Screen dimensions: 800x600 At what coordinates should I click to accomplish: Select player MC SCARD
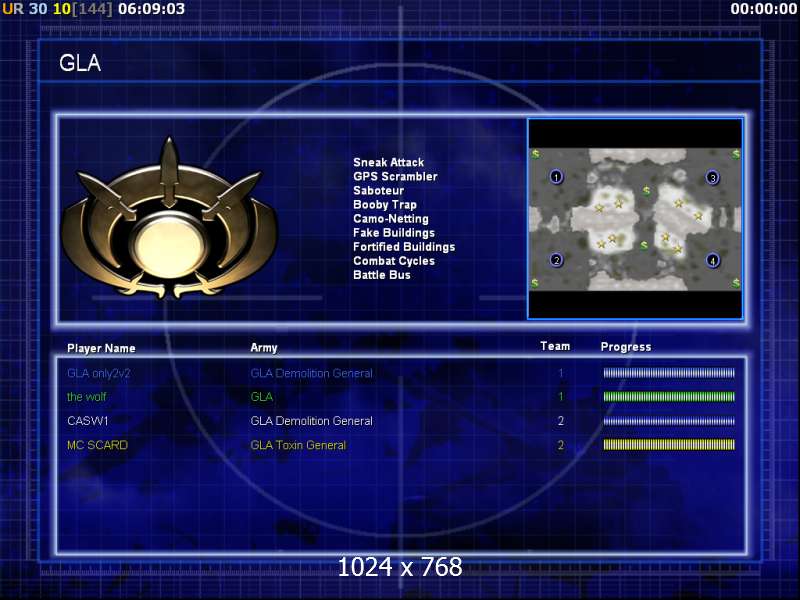[x=97, y=445]
